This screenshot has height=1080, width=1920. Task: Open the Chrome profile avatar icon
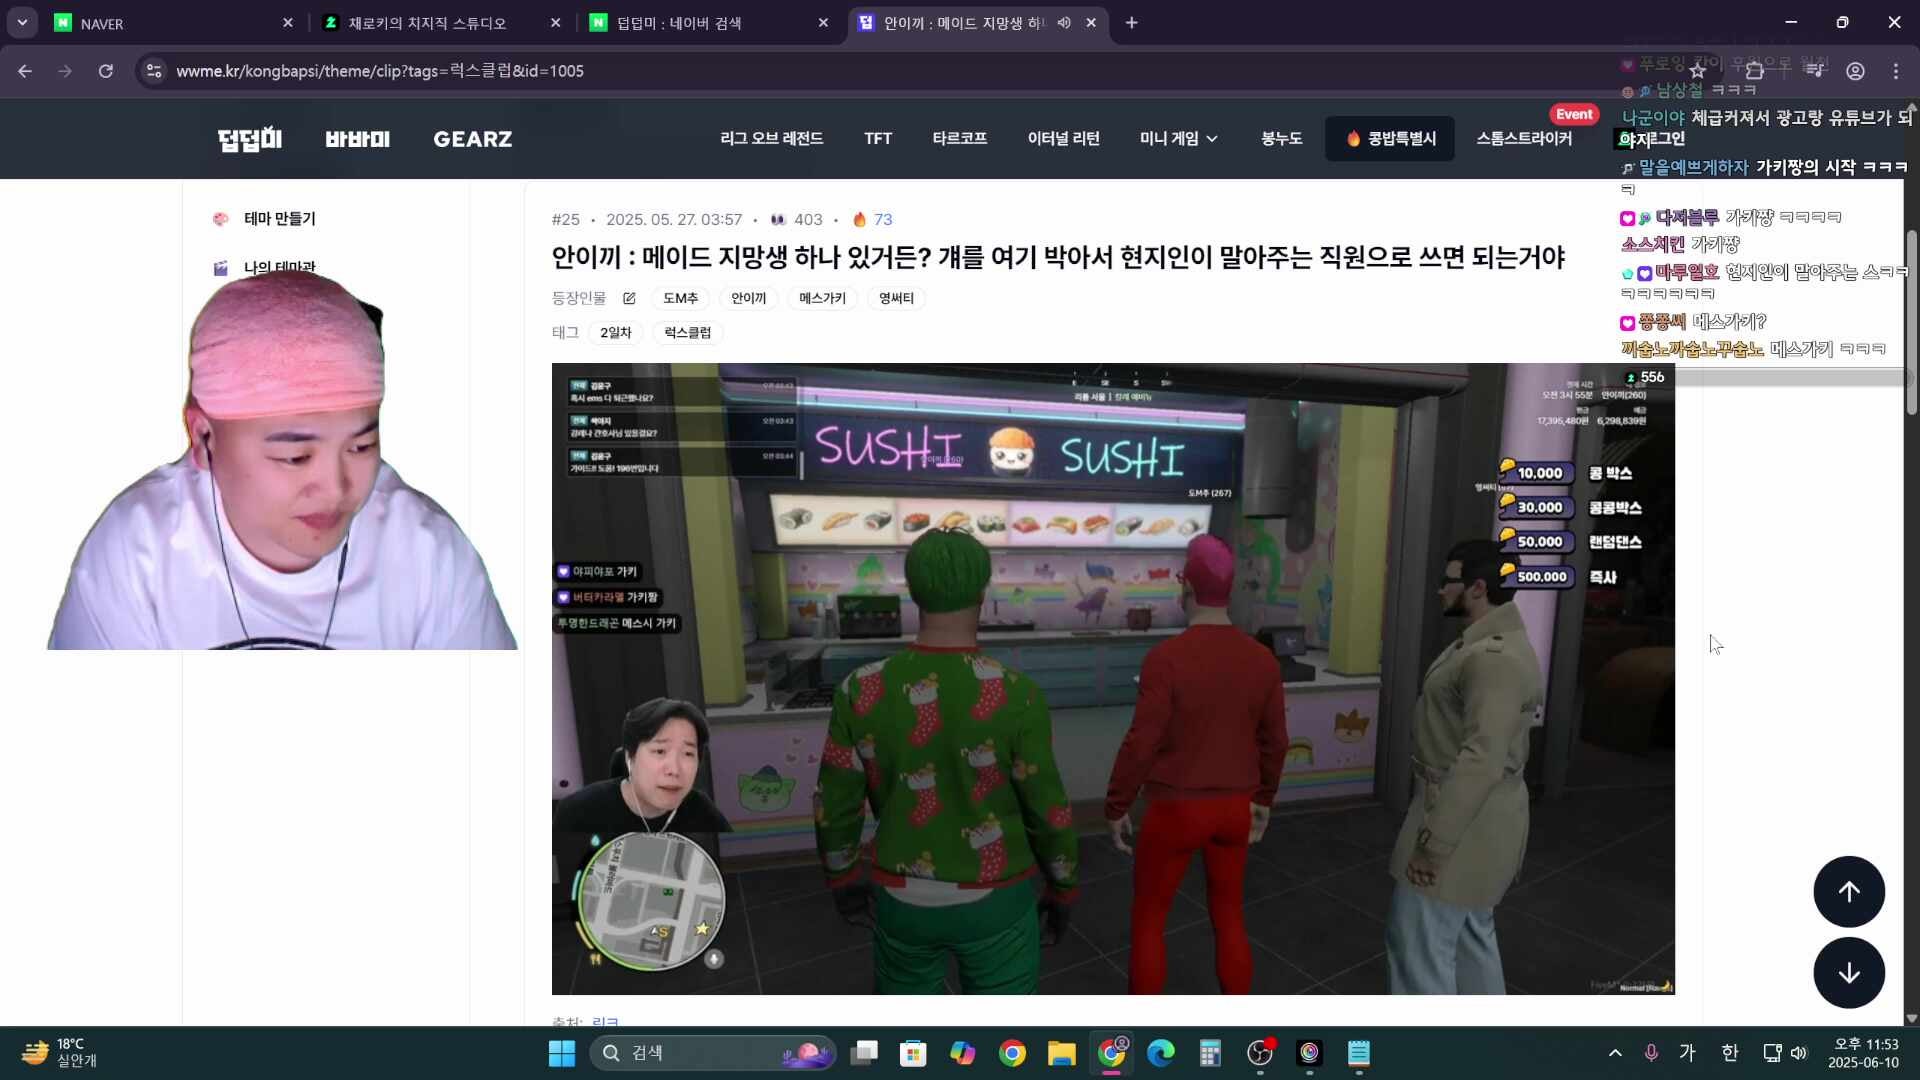pos(1855,71)
